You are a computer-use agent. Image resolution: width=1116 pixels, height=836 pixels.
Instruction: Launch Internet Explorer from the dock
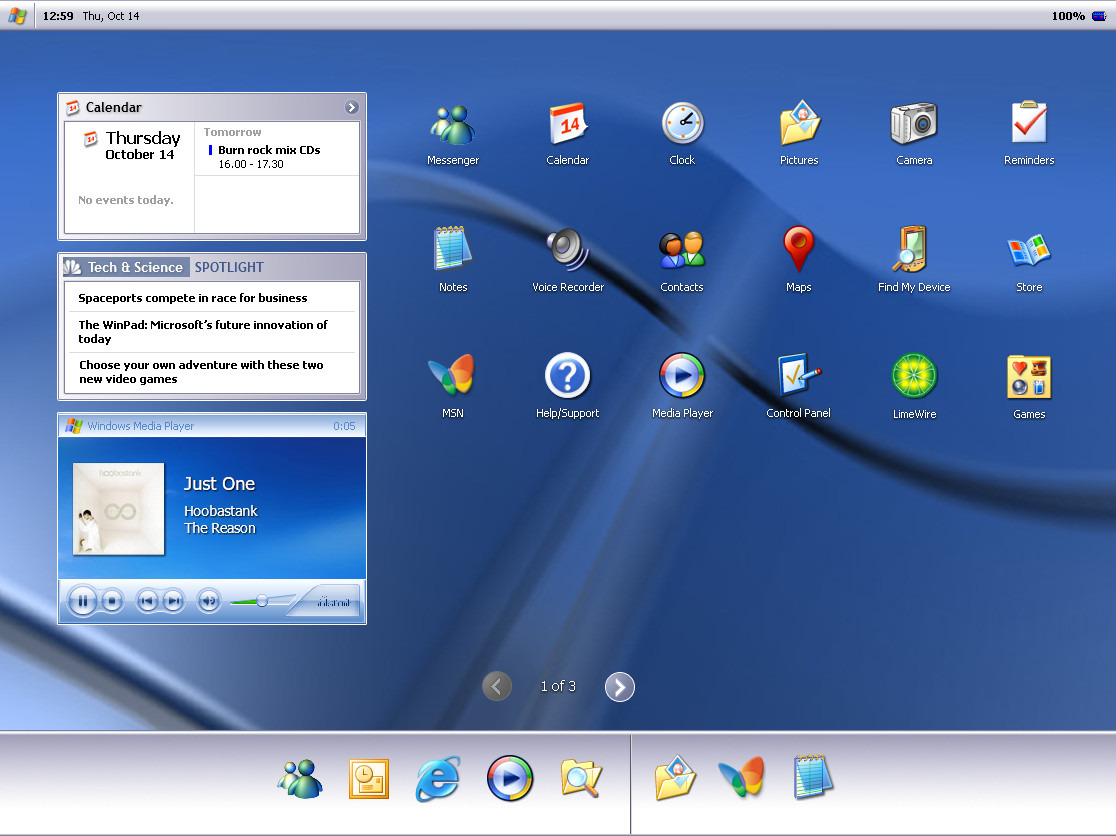[438, 779]
